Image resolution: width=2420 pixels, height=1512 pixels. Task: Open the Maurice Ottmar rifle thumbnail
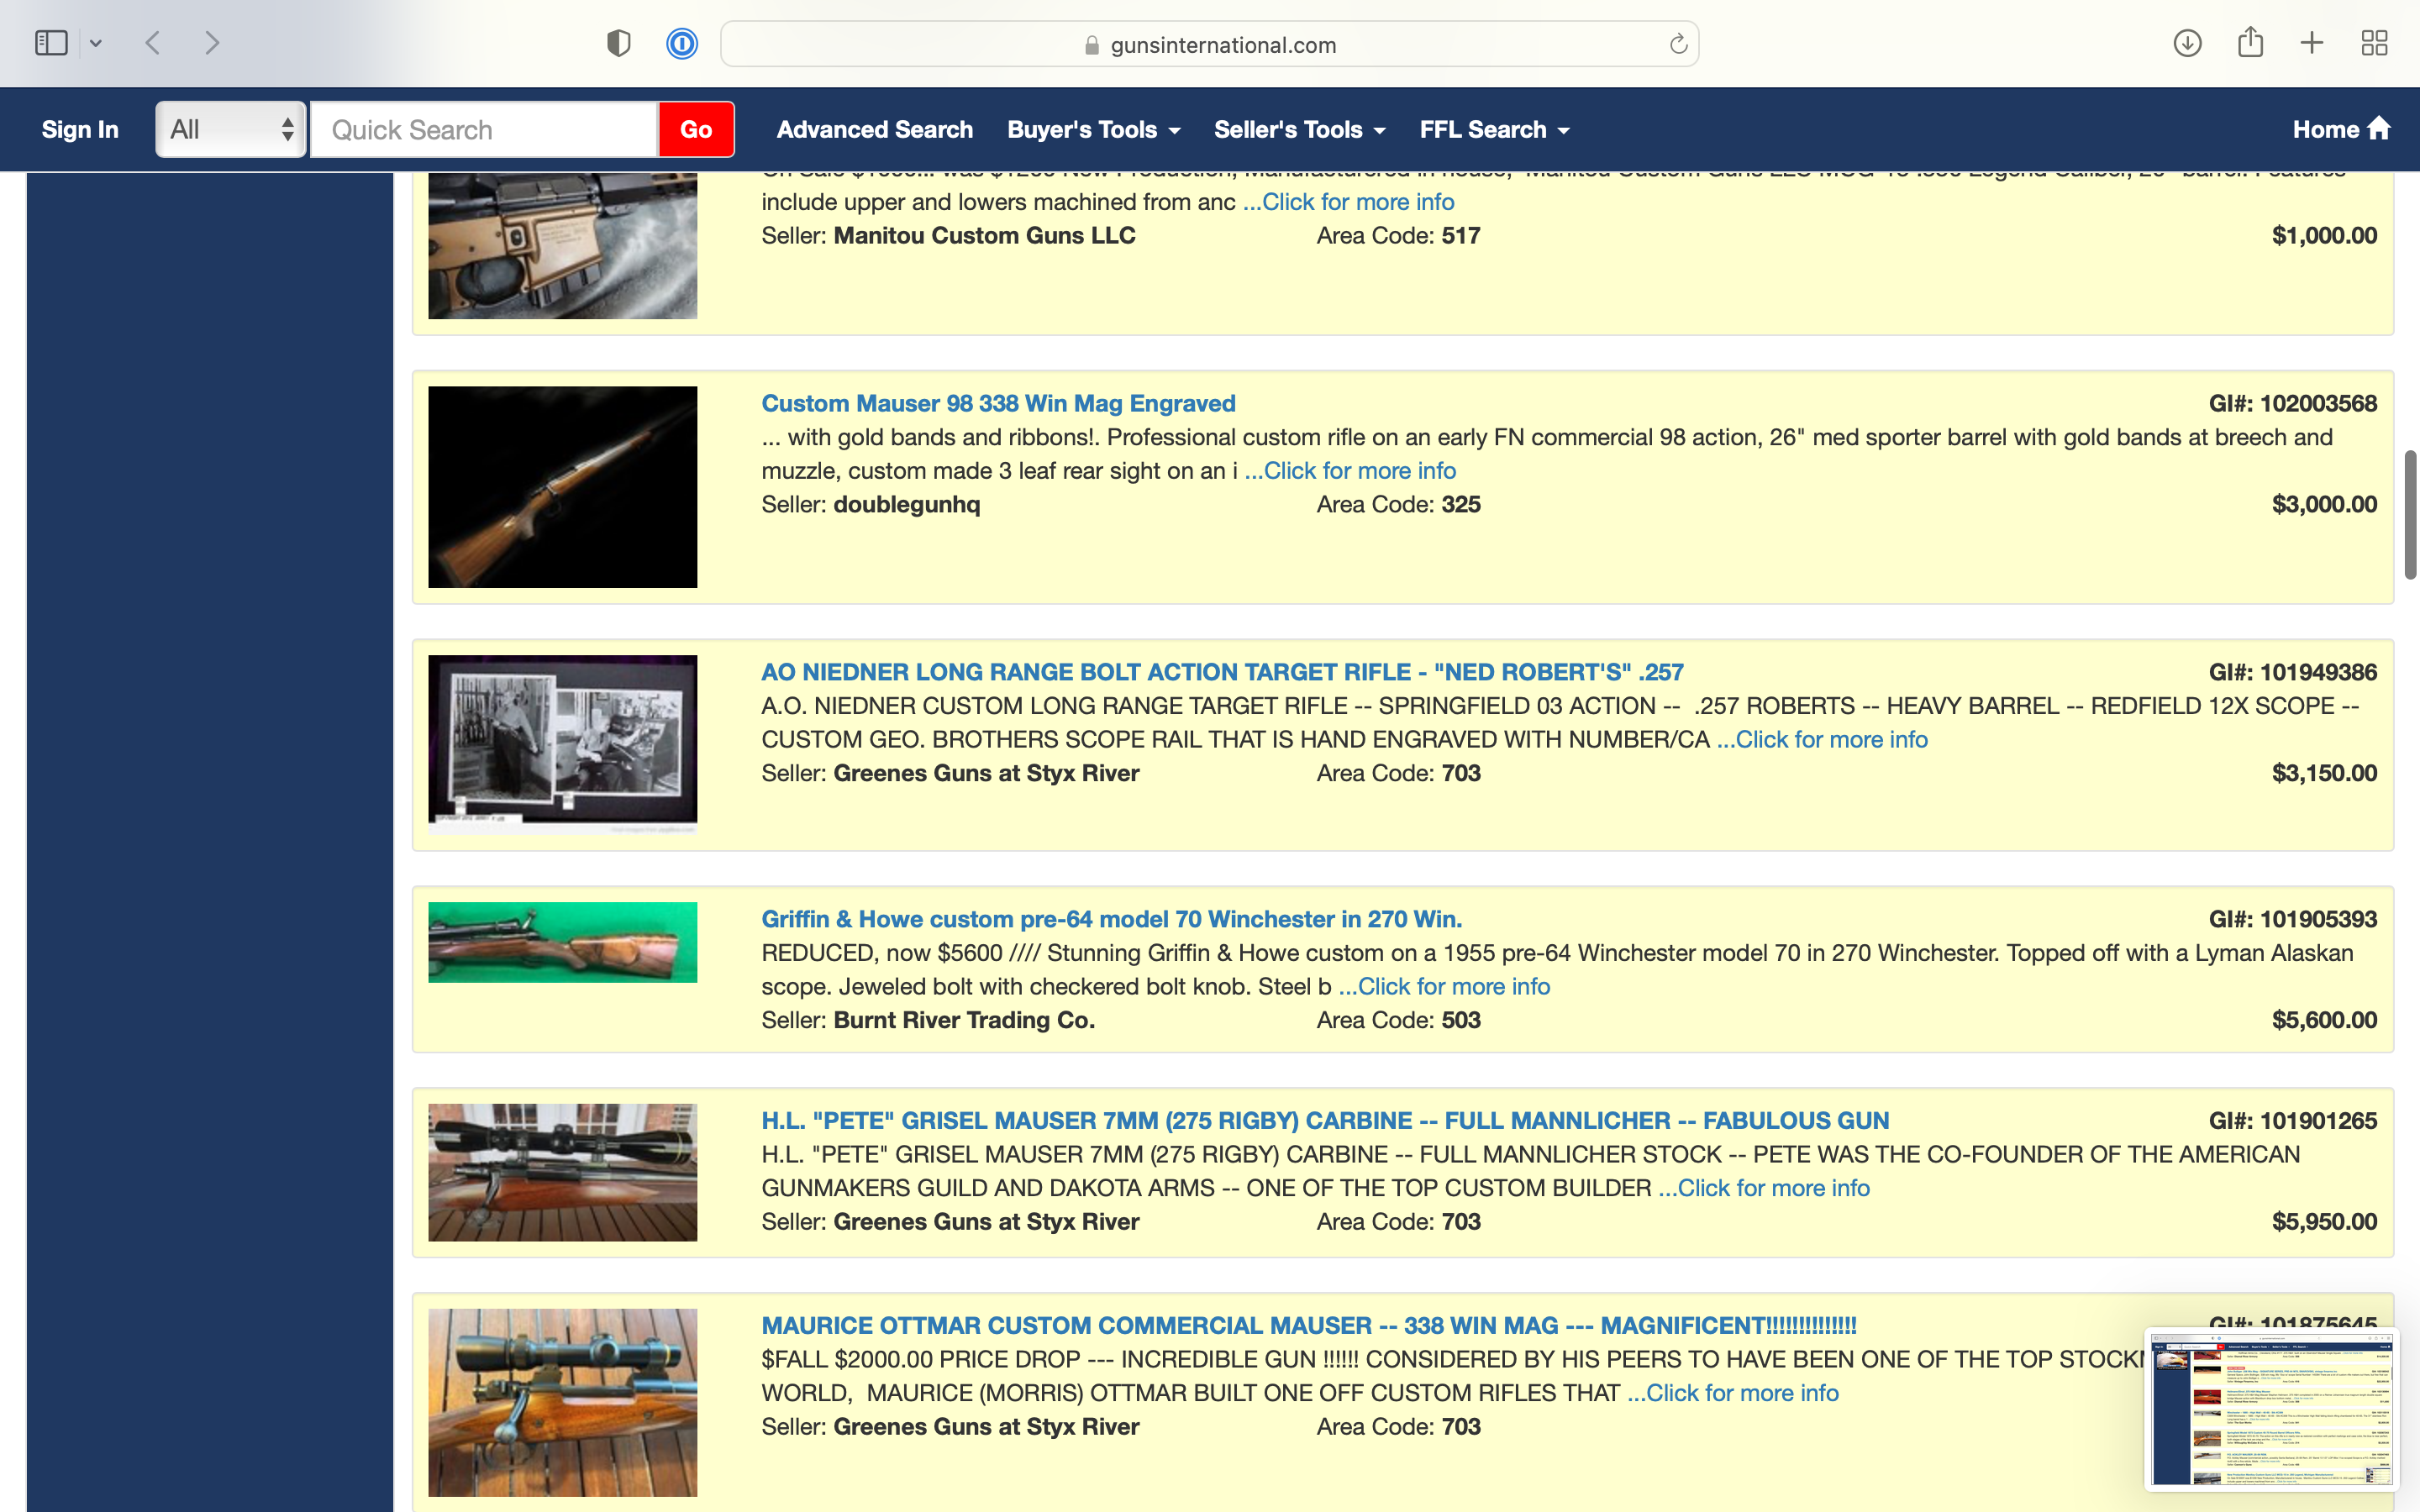click(563, 1403)
